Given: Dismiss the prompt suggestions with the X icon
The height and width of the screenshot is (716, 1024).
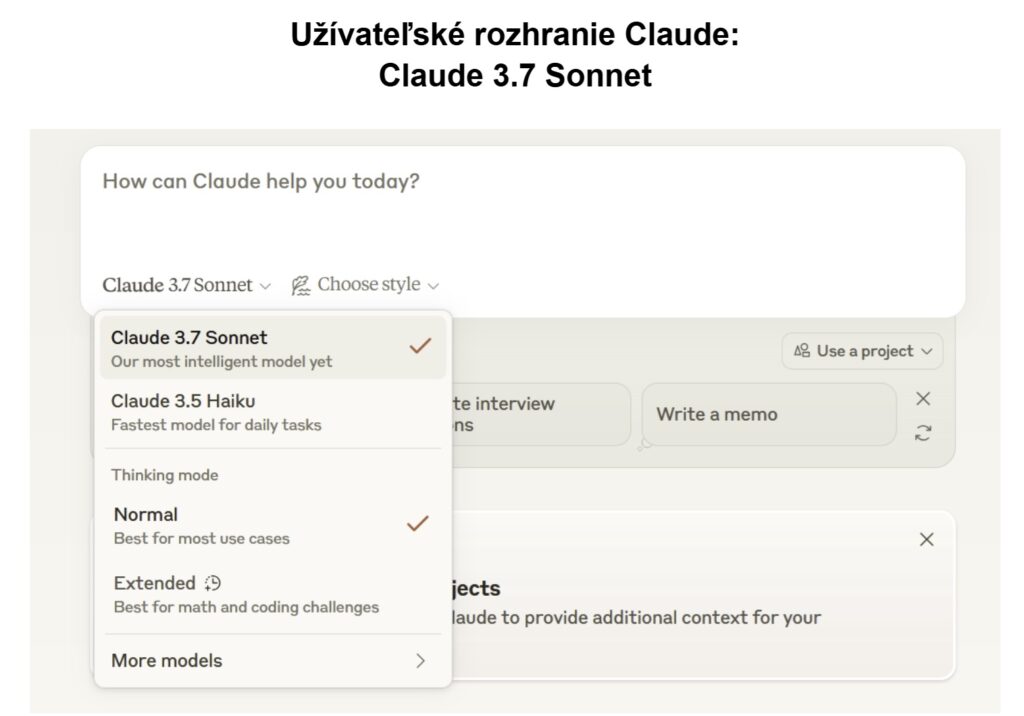Looking at the screenshot, I should 923,399.
